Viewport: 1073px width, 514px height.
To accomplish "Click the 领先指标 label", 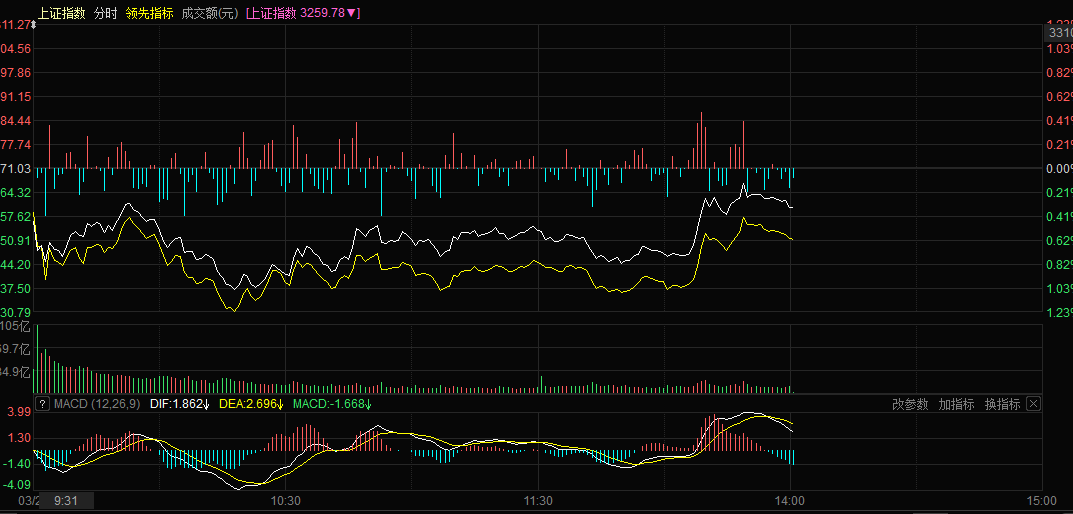I will point(149,13).
